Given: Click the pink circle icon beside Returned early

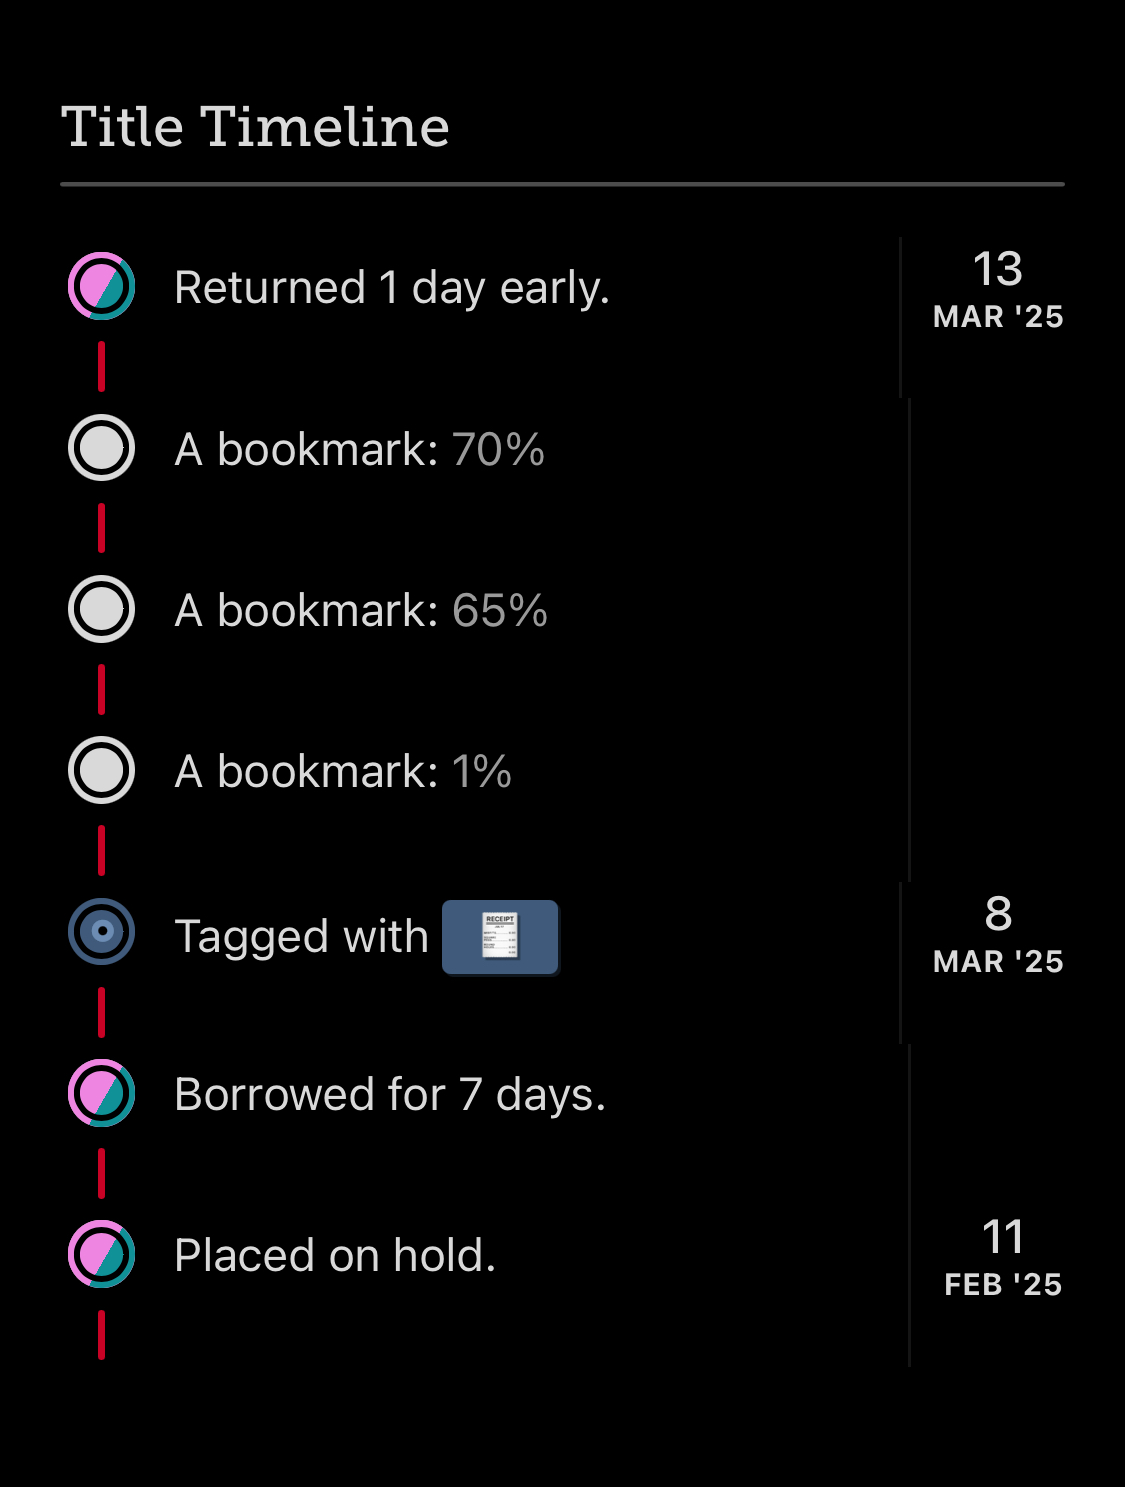Looking at the screenshot, I should [x=101, y=287].
